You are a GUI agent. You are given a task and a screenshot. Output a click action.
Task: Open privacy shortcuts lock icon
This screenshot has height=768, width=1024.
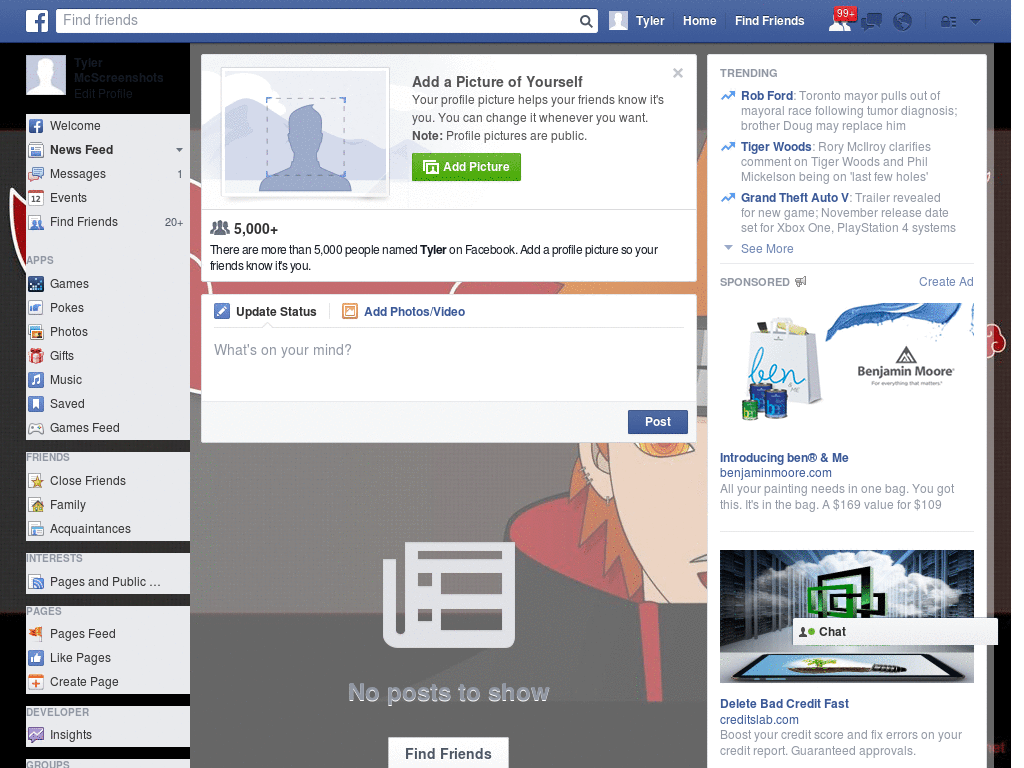[x=948, y=22]
